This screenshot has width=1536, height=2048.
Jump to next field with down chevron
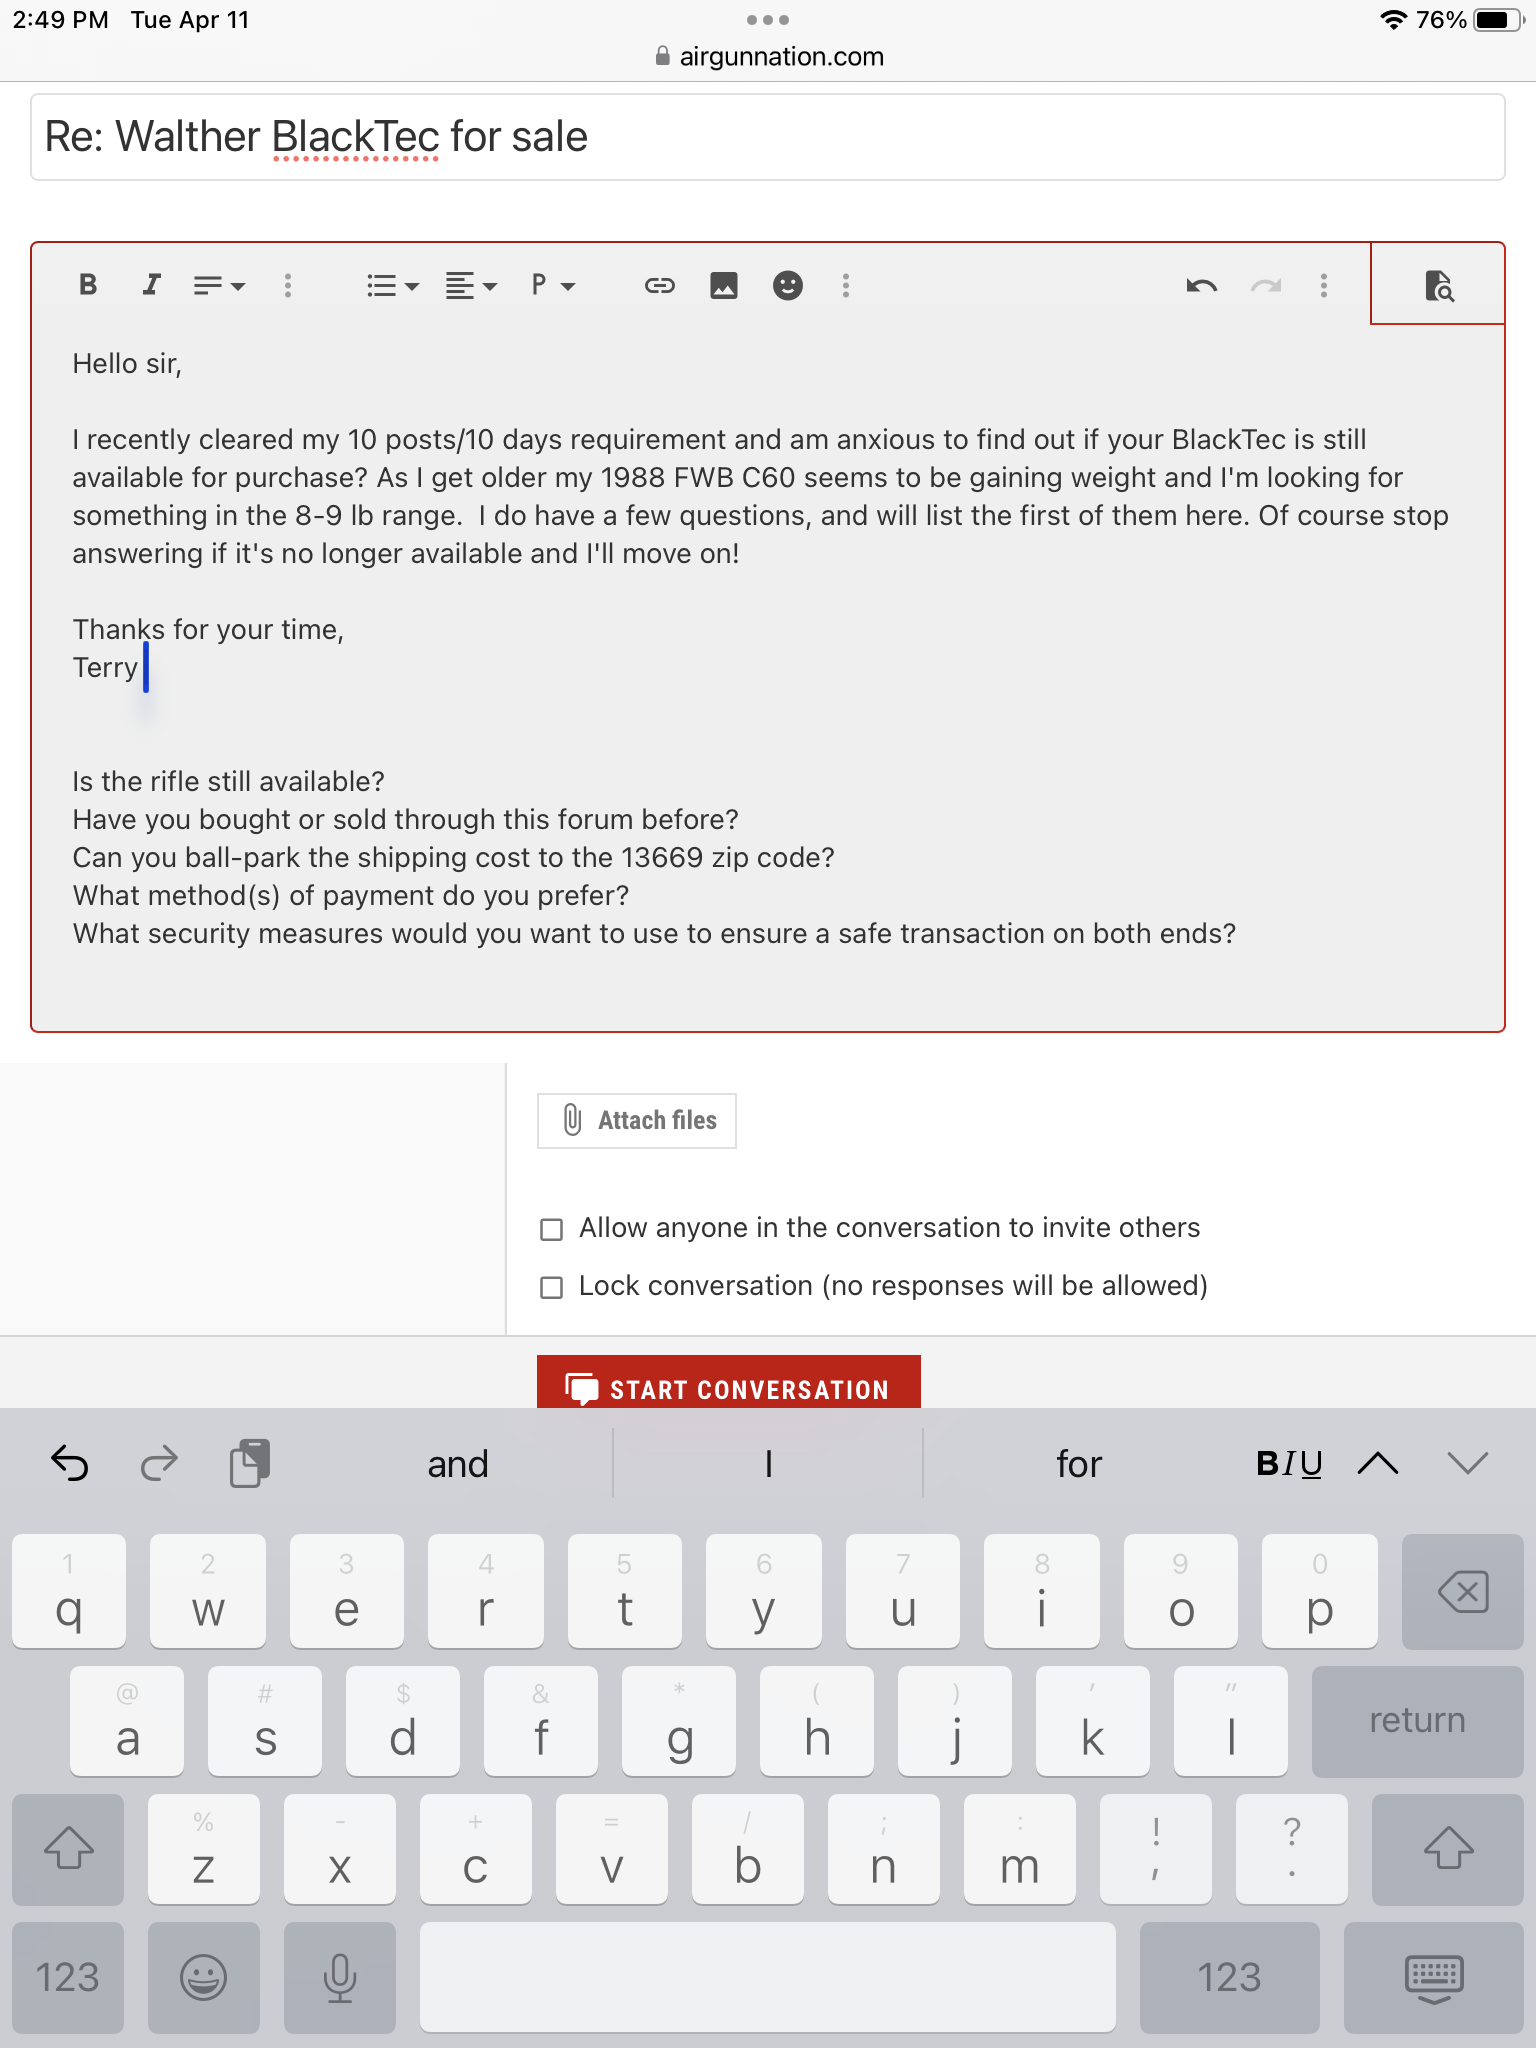[x=1468, y=1464]
